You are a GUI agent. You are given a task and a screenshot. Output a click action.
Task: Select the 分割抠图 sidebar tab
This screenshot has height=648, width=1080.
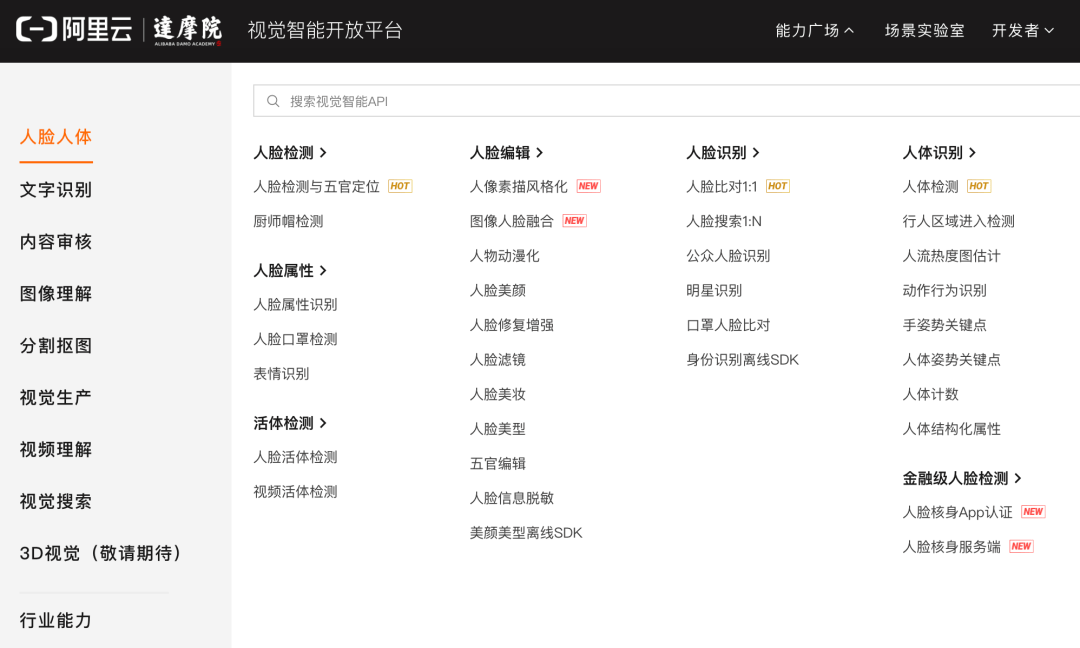[56, 345]
